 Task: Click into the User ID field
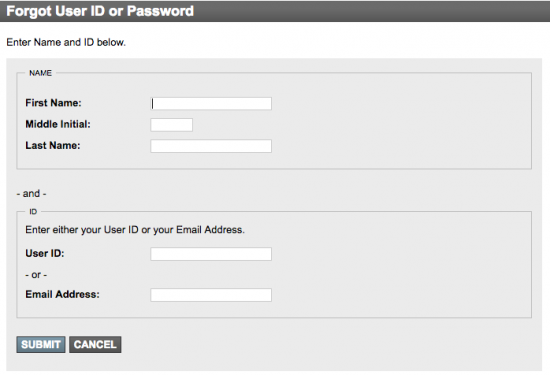[211, 254]
